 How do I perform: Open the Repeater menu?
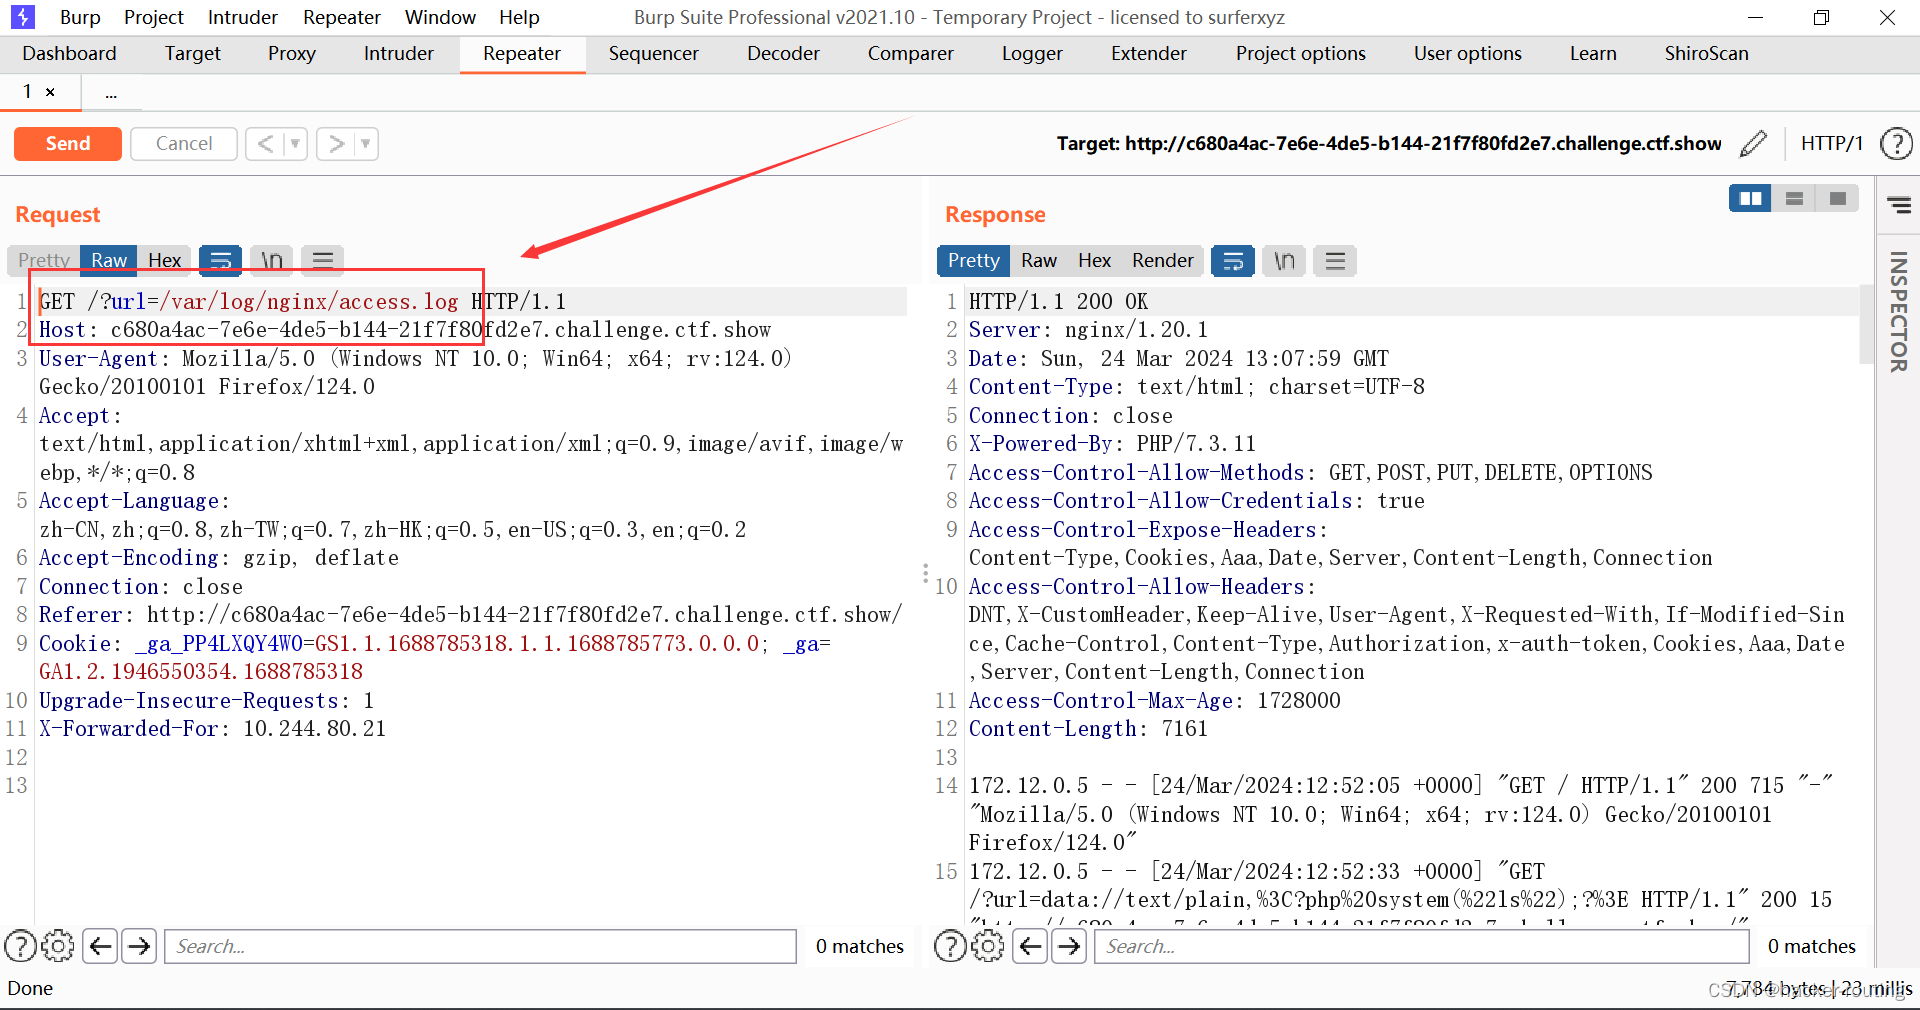coord(342,17)
